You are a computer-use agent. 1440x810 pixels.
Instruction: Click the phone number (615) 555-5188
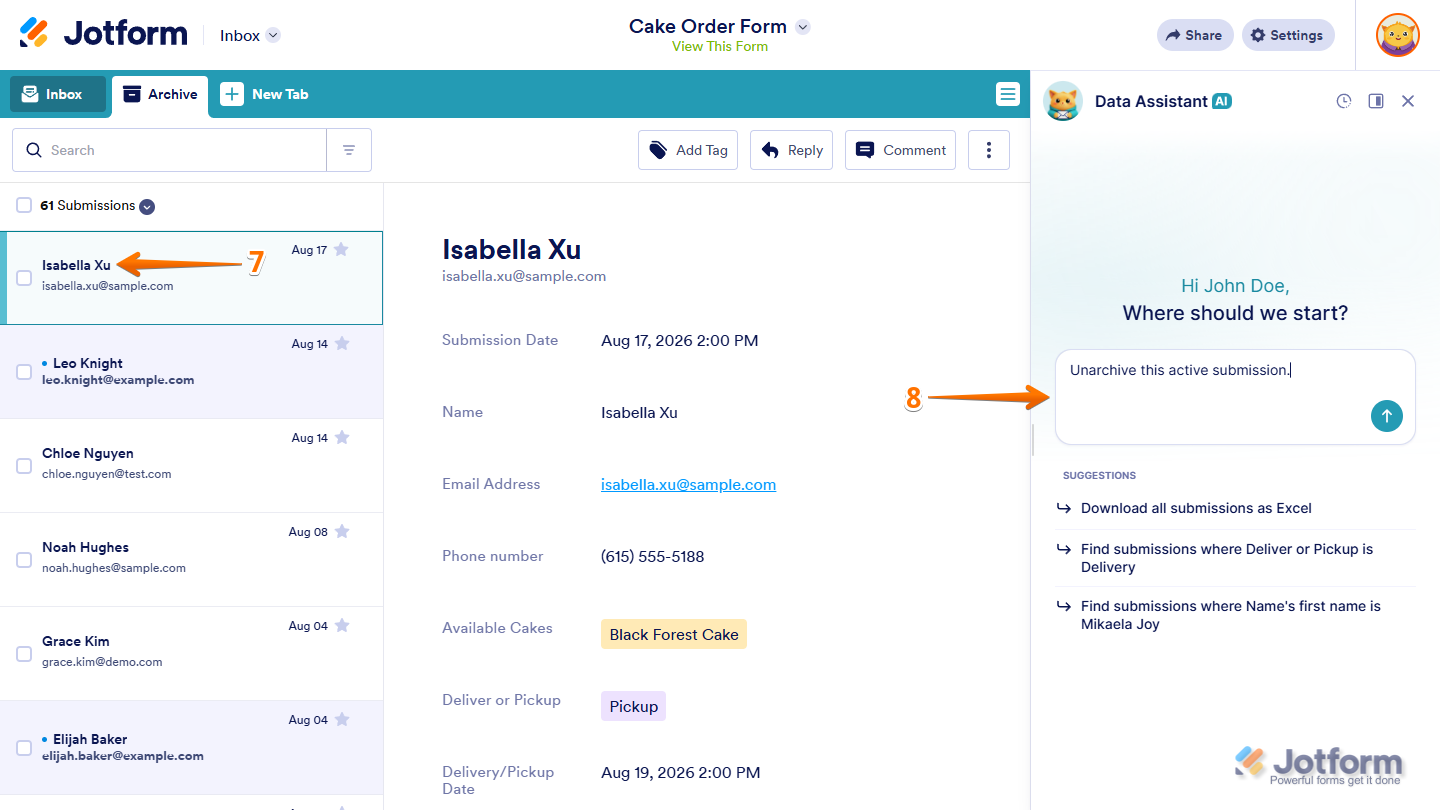coord(652,556)
